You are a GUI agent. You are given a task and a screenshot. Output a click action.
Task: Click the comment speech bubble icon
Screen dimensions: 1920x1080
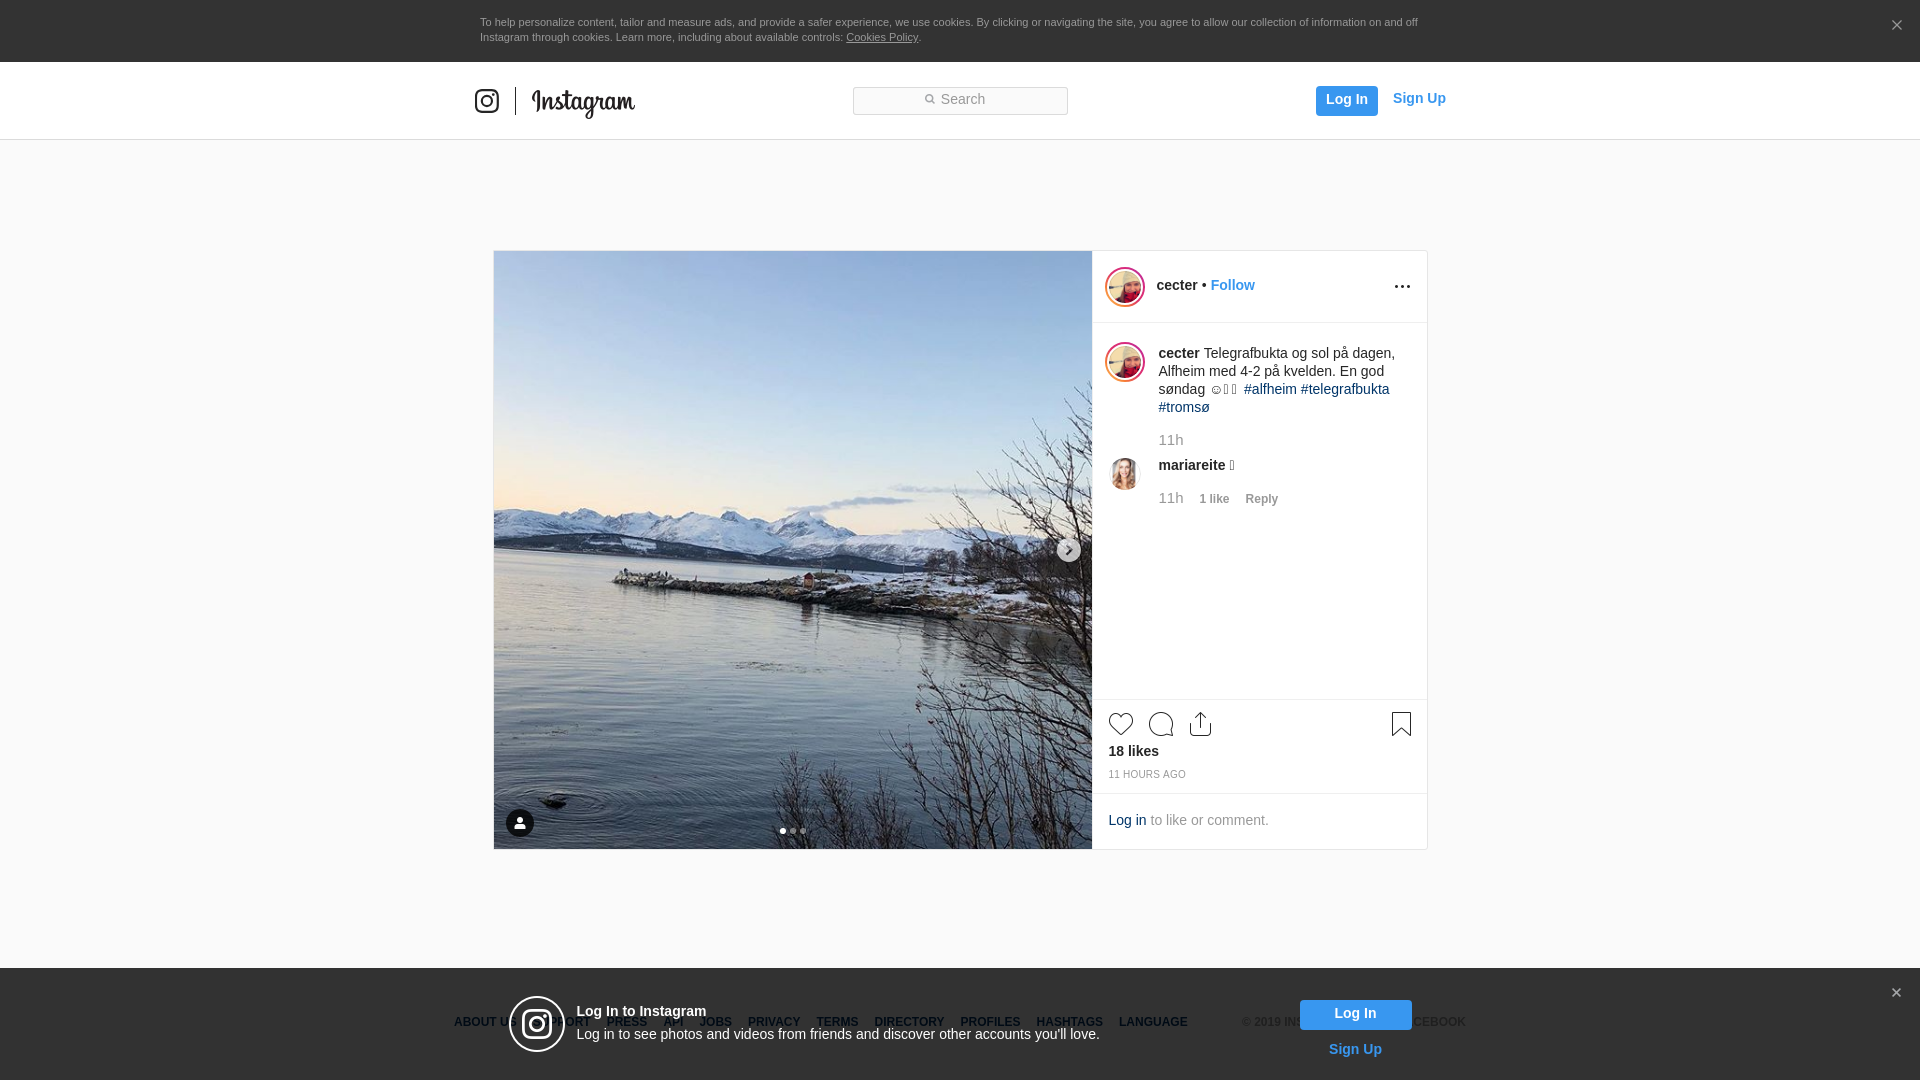pos(1161,724)
